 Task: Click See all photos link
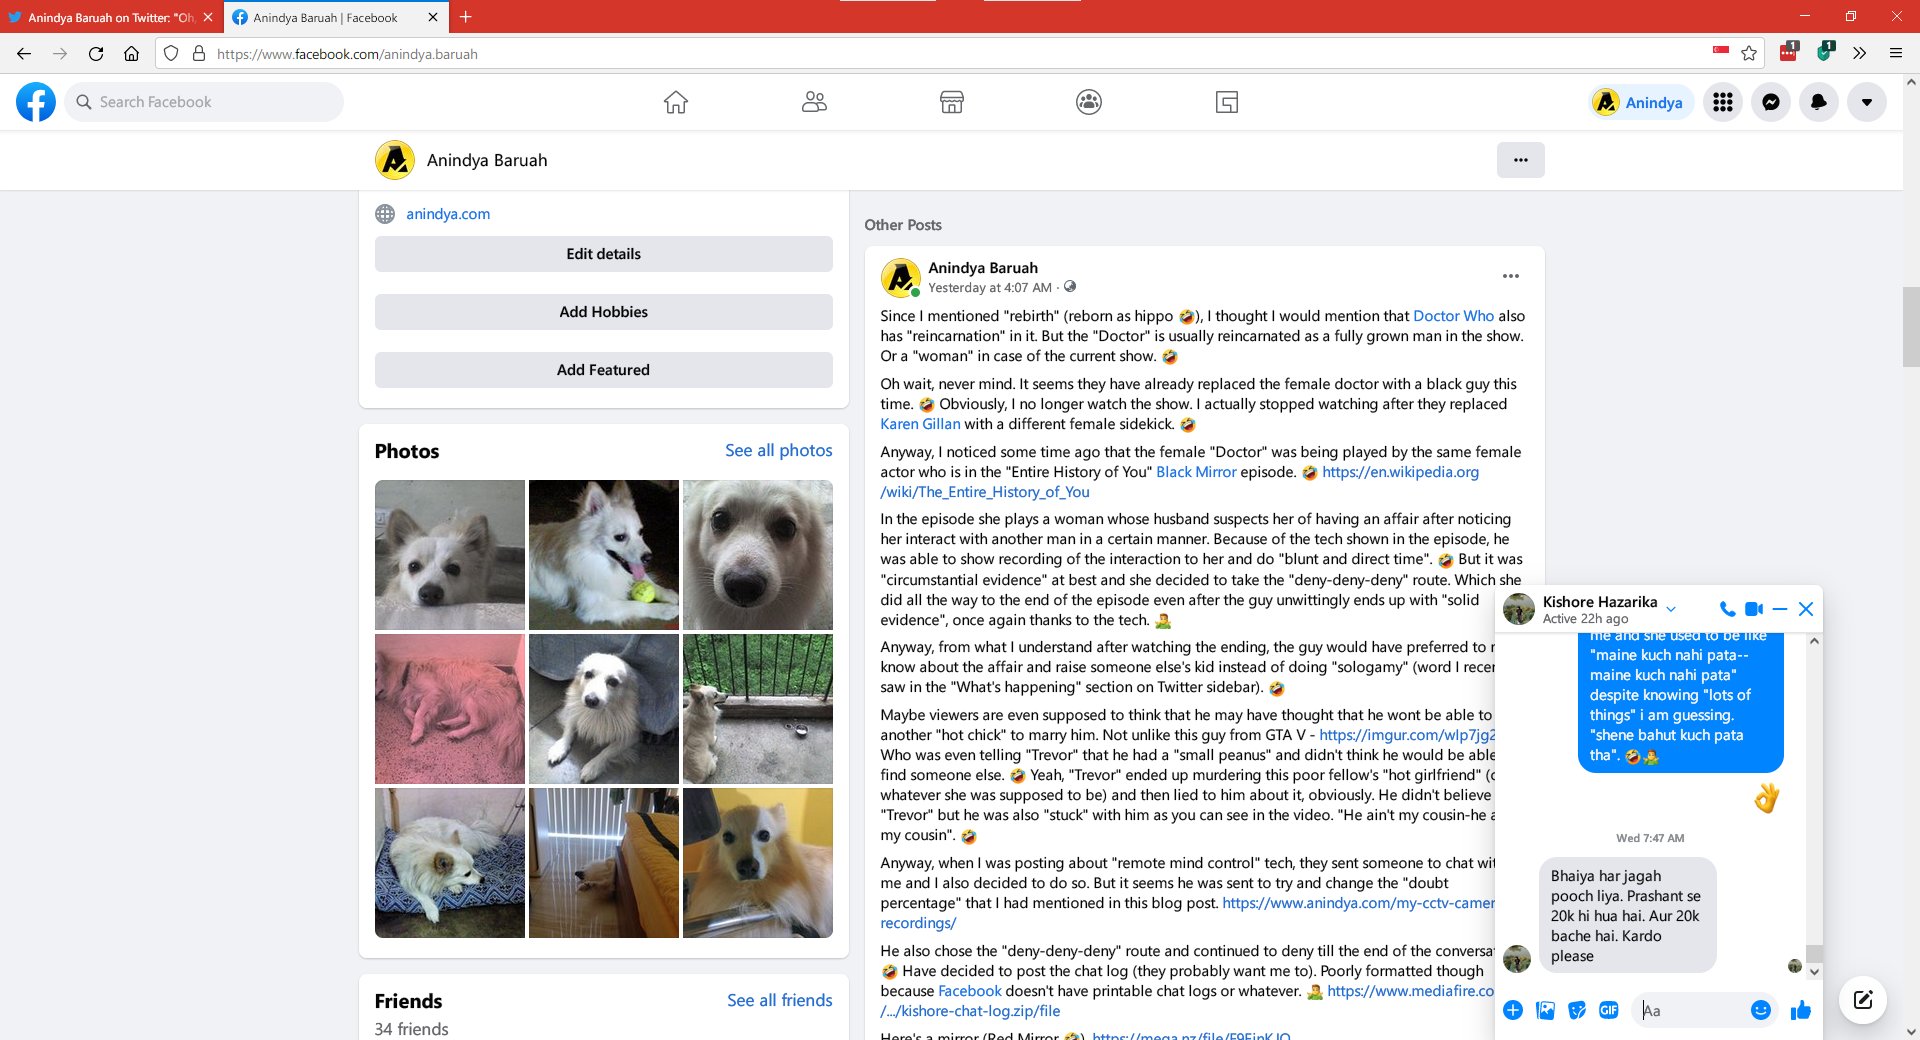[x=779, y=450]
